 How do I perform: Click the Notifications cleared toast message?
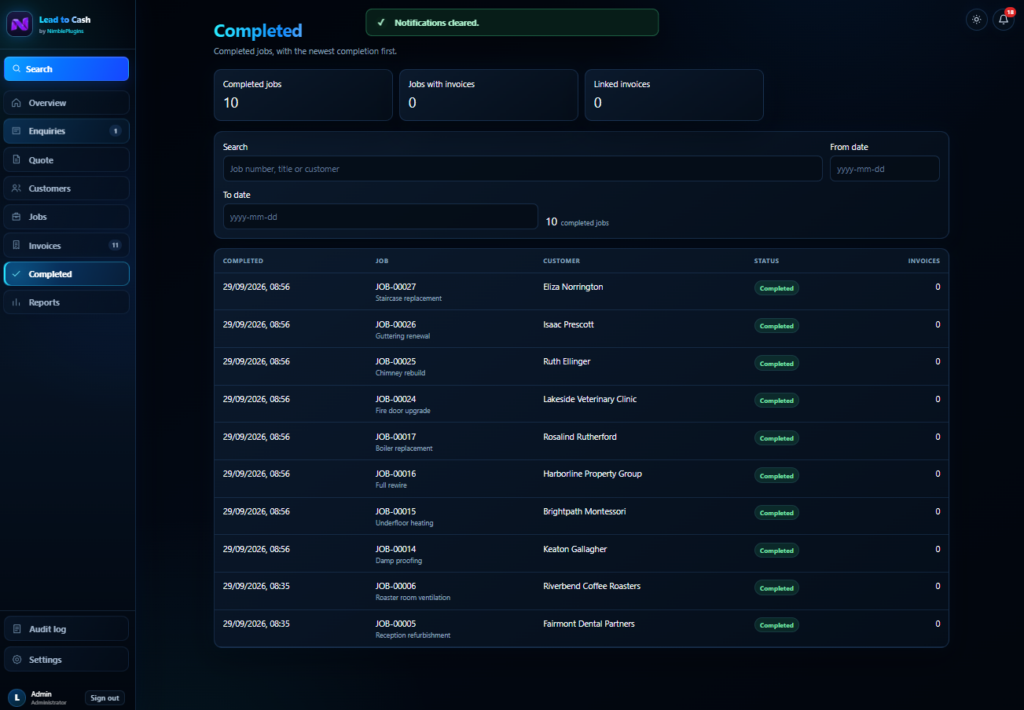[512, 22]
